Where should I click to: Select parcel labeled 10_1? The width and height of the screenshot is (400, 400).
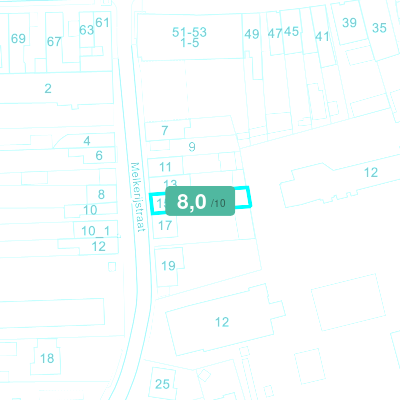95,231
